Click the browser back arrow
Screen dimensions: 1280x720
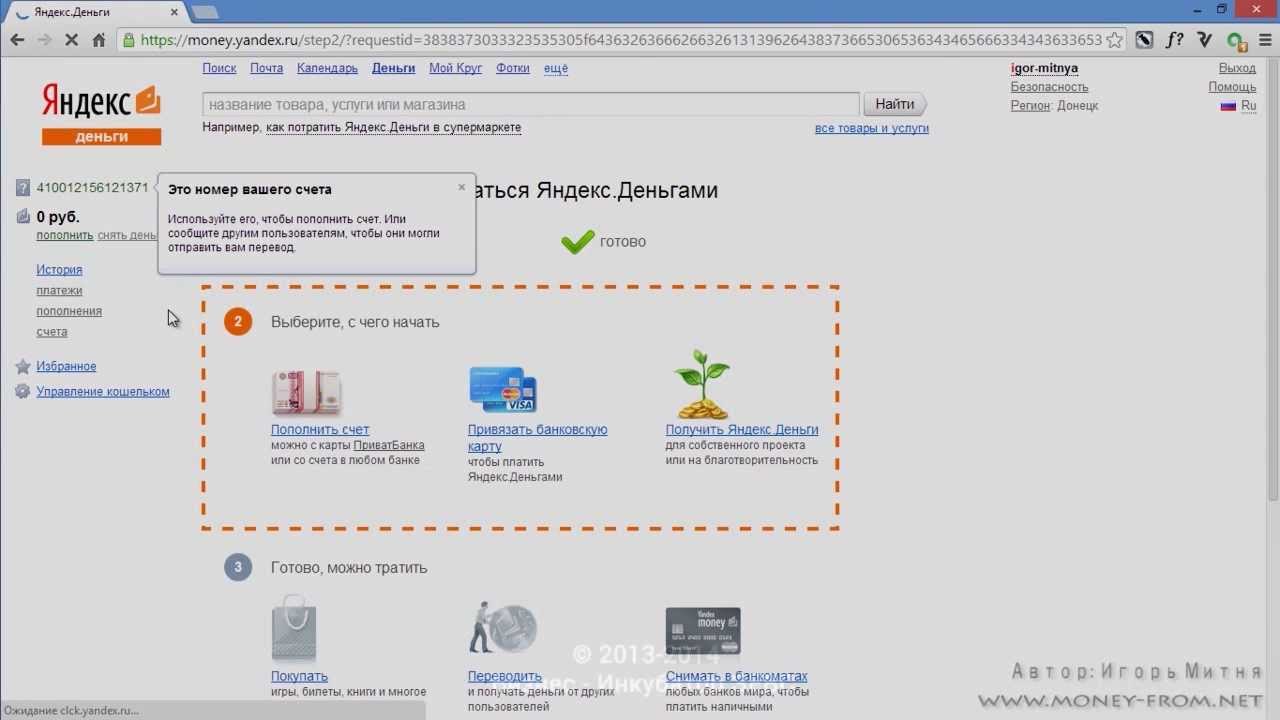tap(17, 40)
